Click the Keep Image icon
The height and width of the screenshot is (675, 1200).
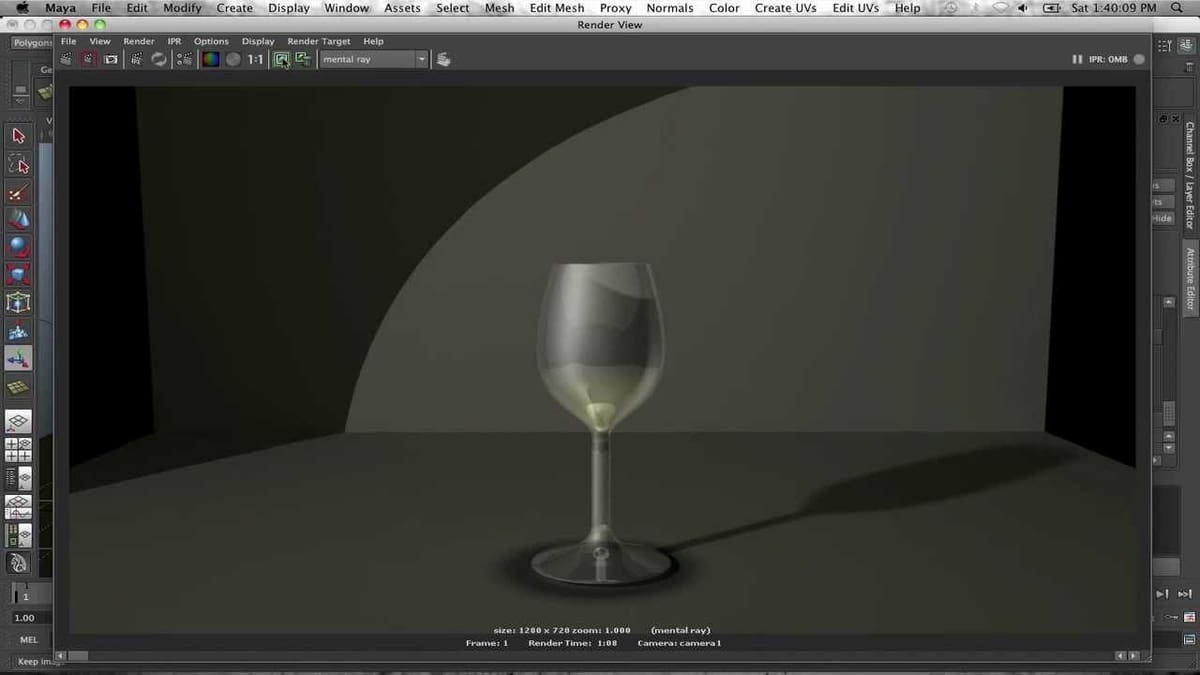coord(282,60)
